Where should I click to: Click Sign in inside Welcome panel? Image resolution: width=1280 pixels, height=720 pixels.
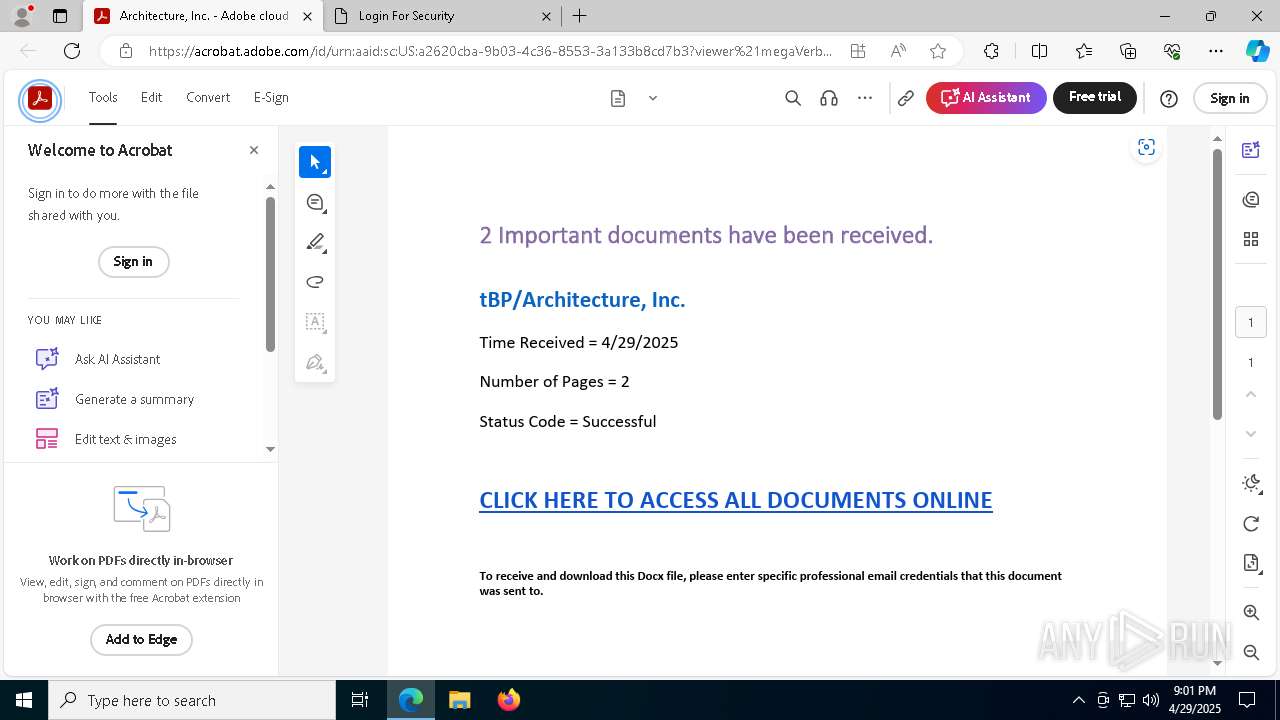pyautogui.click(x=133, y=262)
